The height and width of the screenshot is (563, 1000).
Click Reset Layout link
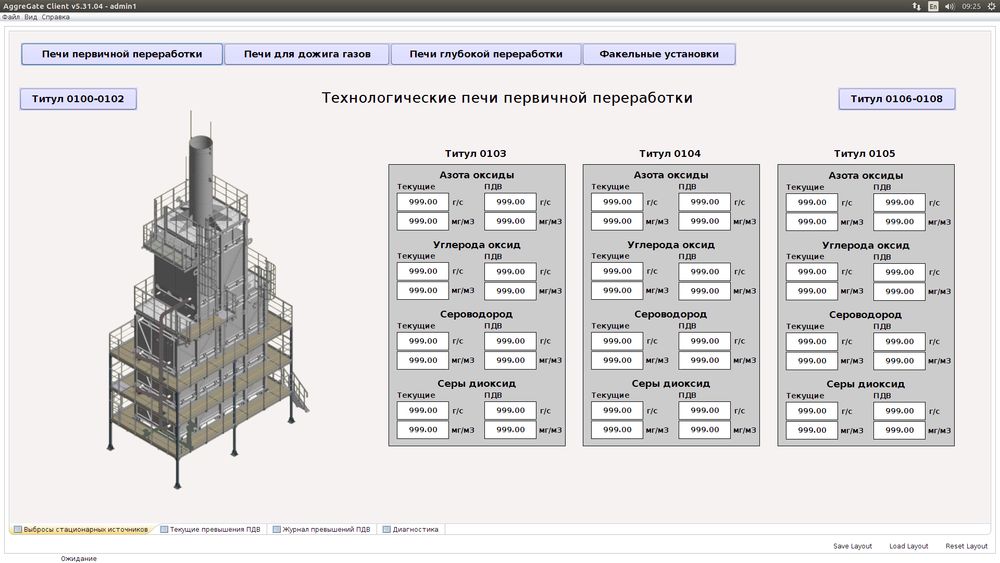(x=966, y=546)
